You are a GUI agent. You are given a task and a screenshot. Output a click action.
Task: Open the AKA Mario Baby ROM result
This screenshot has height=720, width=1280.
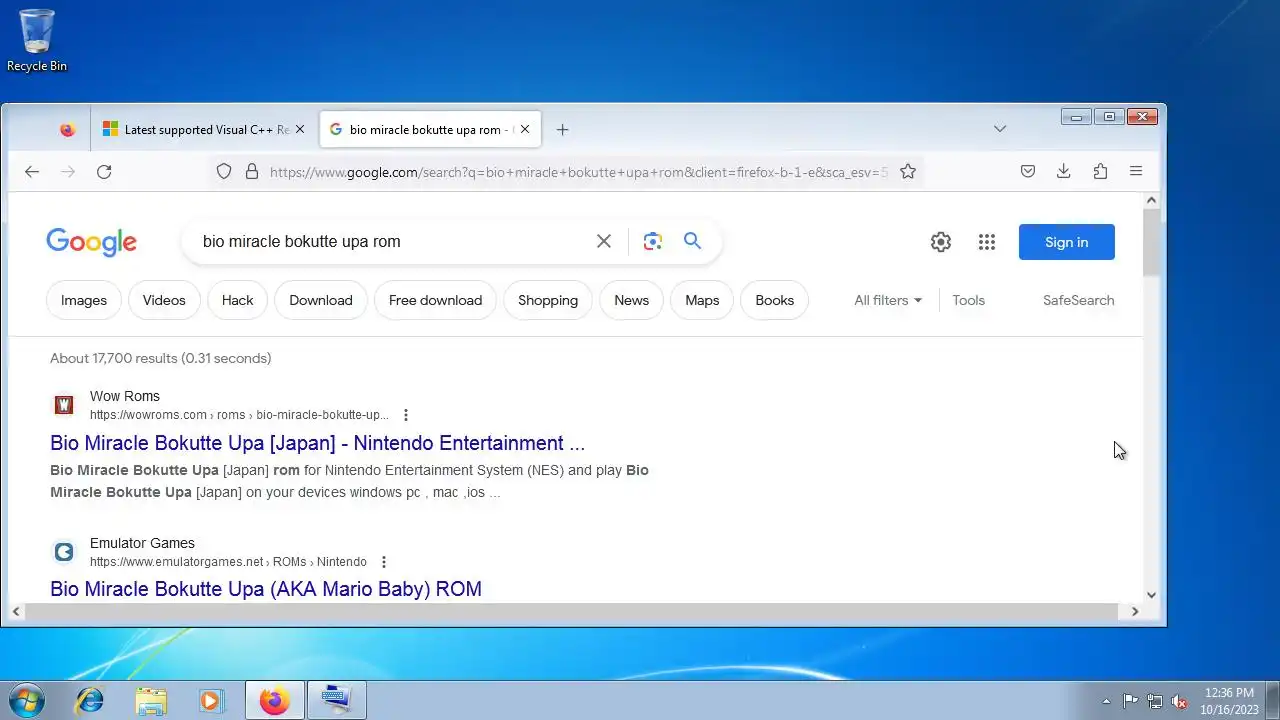[266, 589]
